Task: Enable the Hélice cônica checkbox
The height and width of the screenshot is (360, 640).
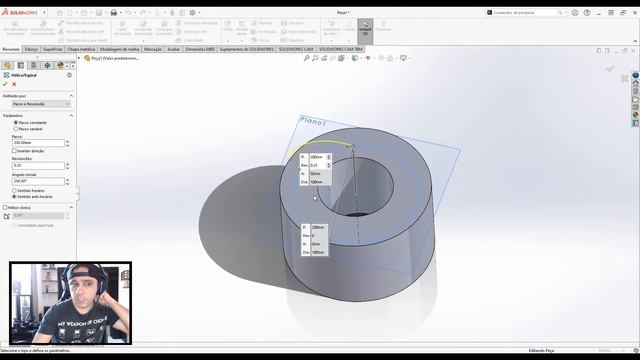Action: [x=5, y=208]
